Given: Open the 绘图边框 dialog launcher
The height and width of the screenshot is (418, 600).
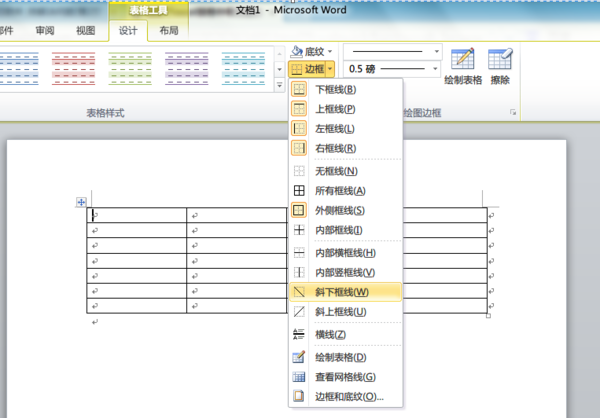Looking at the screenshot, I should 513,112.
